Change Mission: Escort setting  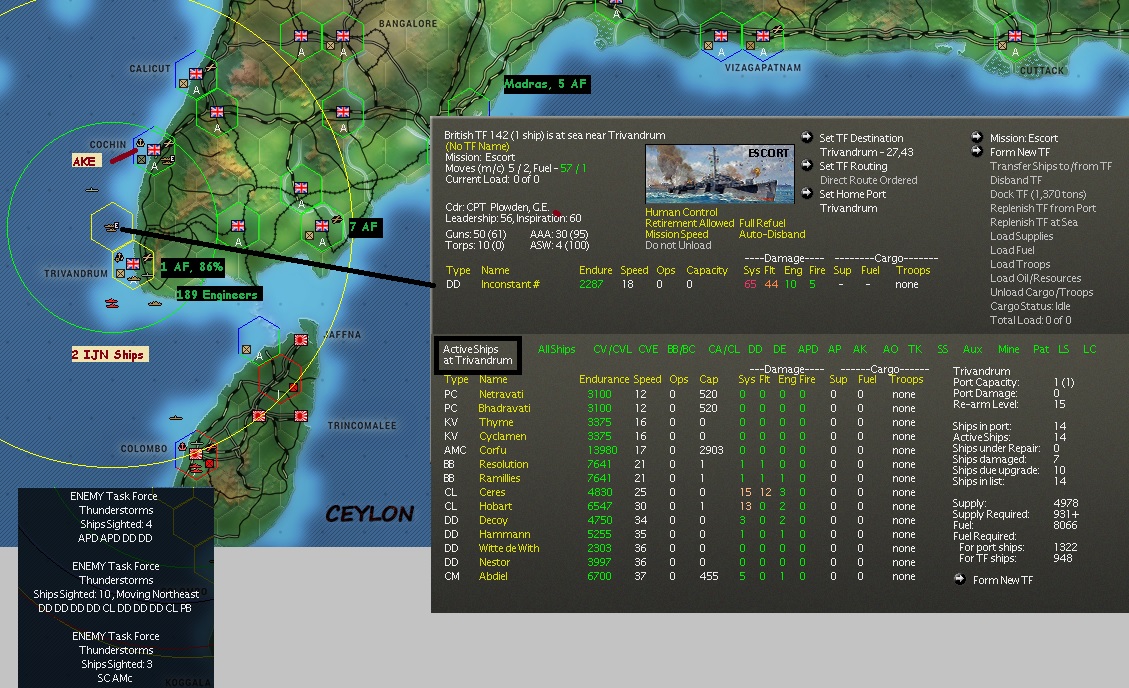(1024, 138)
